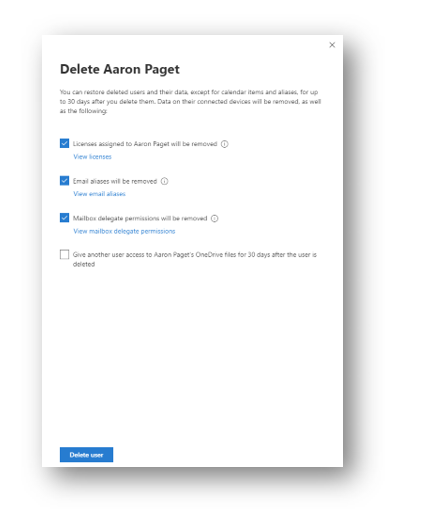The width and height of the screenshot is (435, 524).
Task: Click the Delete user button
Action: tap(87, 455)
